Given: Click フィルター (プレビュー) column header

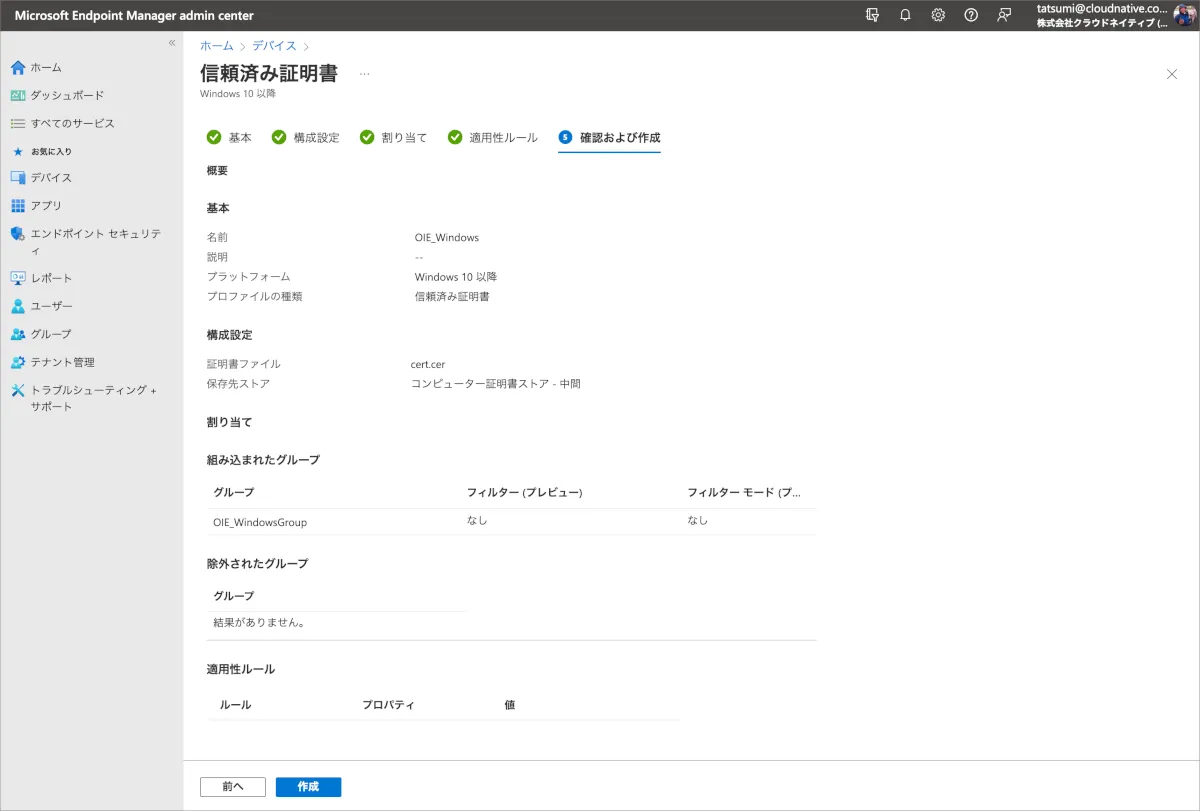Looking at the screenshot, I should (x=524, y=492).
